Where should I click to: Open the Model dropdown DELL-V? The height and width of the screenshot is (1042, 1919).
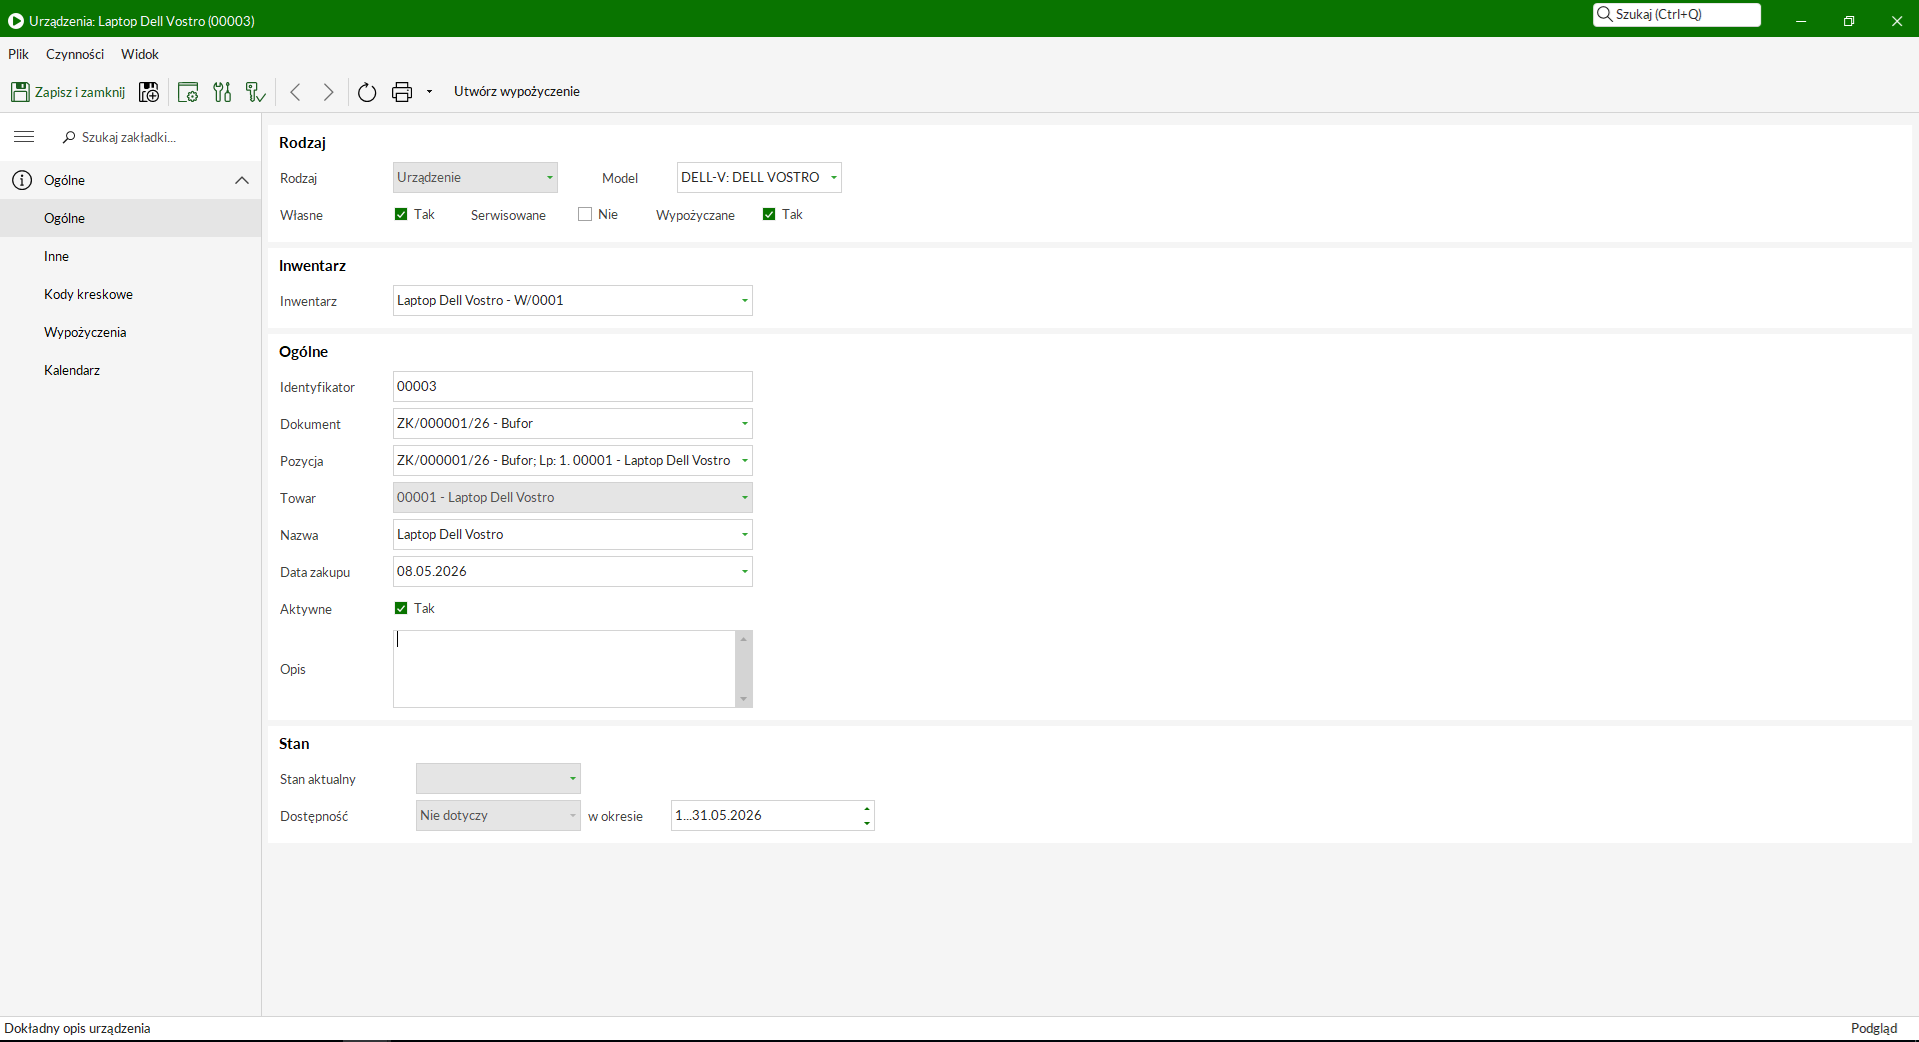point(759,178)
